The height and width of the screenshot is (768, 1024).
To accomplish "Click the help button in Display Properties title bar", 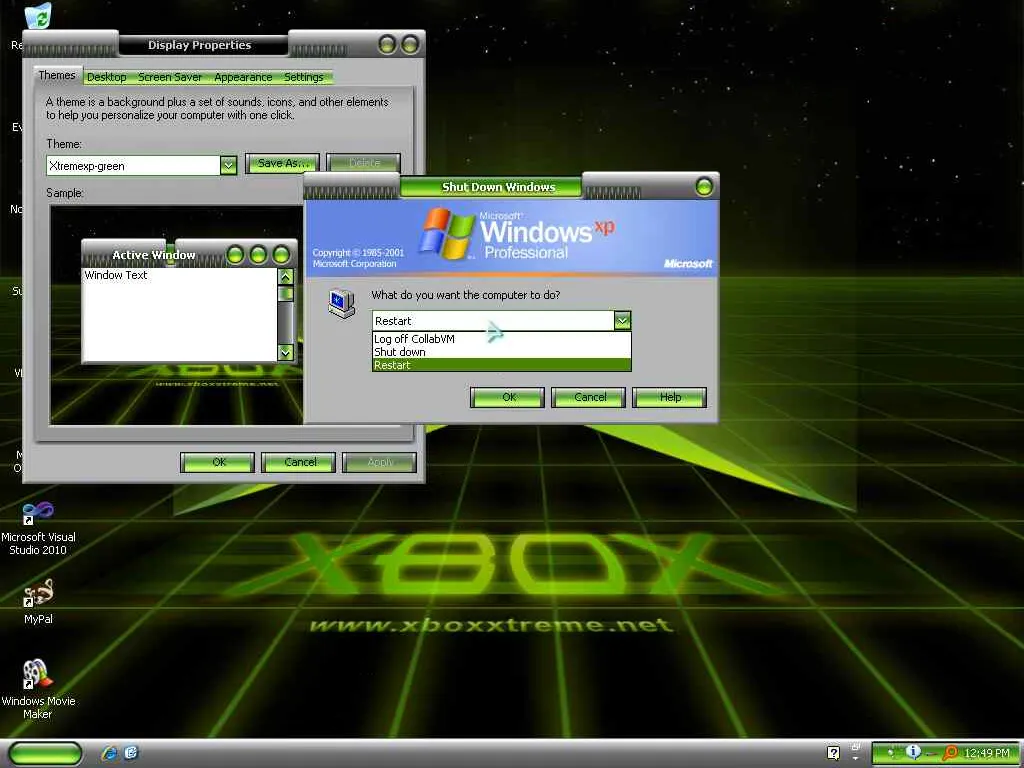I will (x=387, y=44).
